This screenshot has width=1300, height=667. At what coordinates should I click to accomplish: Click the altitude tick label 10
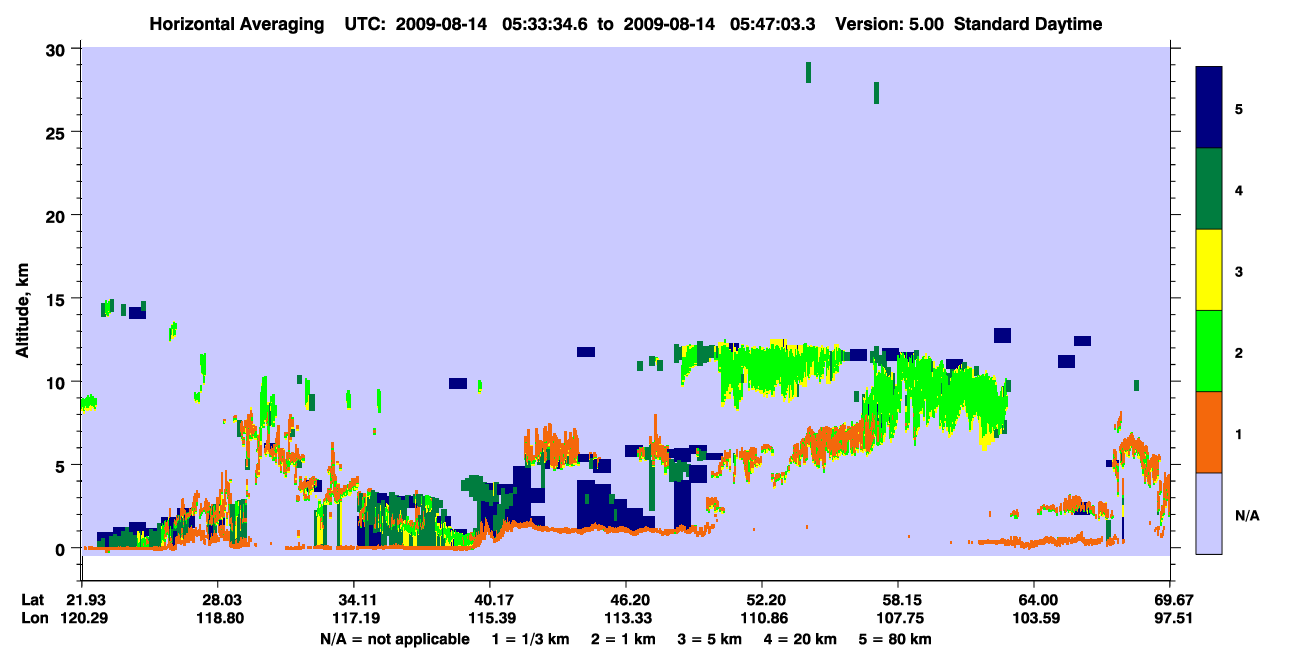pyautogui.click(x=58, y=382)
